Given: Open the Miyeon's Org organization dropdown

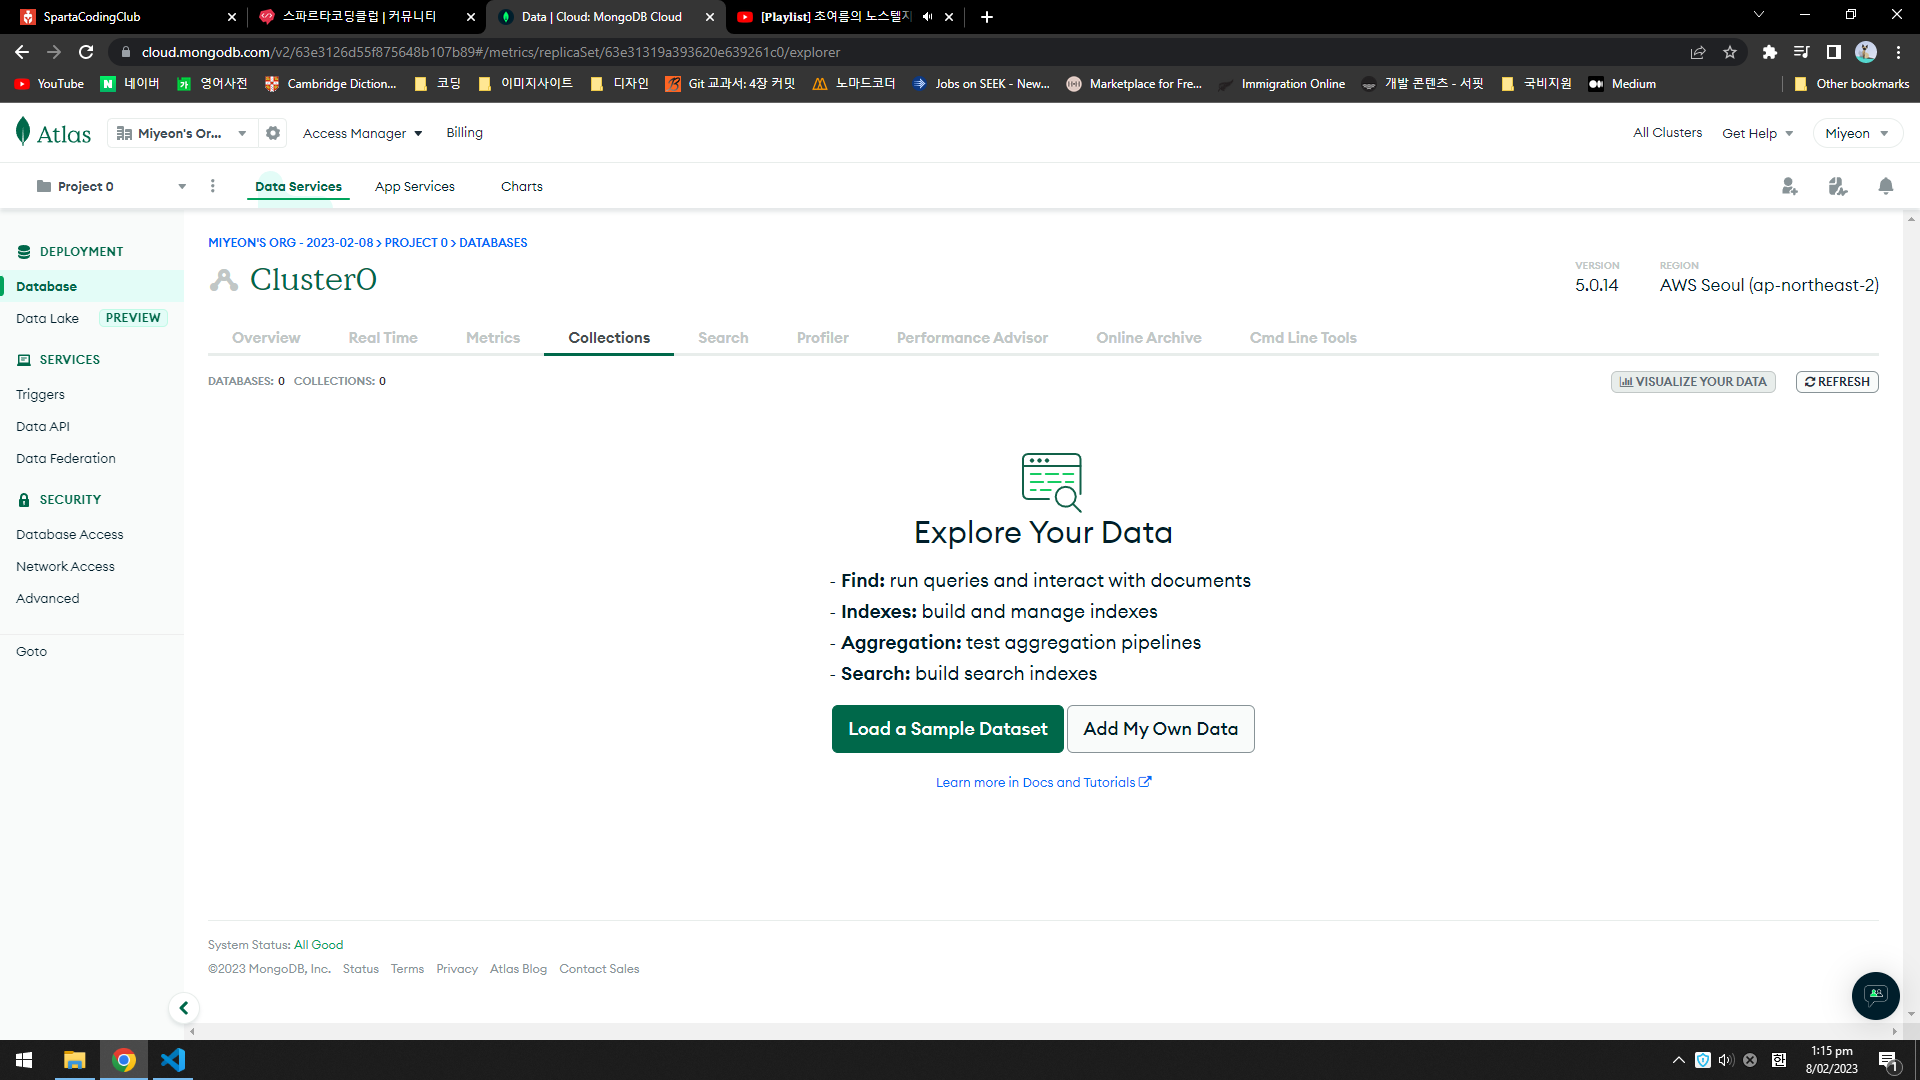Looking at the screenshot, I should (x=181, y=133).
